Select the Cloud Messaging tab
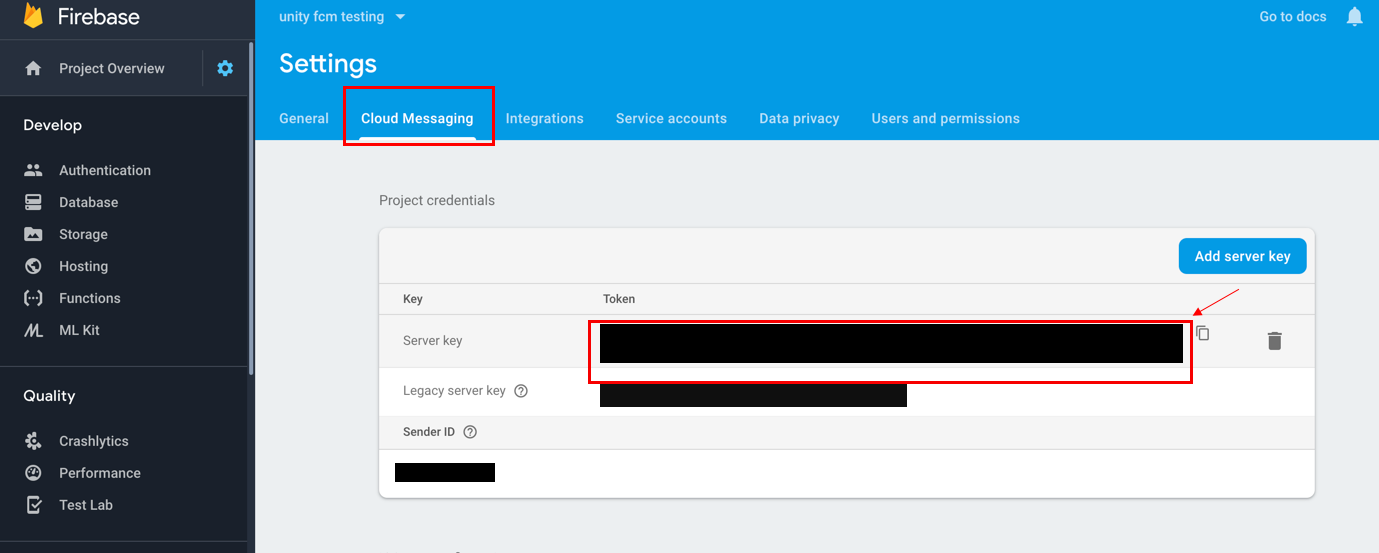Image resolution: width=1379 pixels, height=553 pixels. pos(417,118)
